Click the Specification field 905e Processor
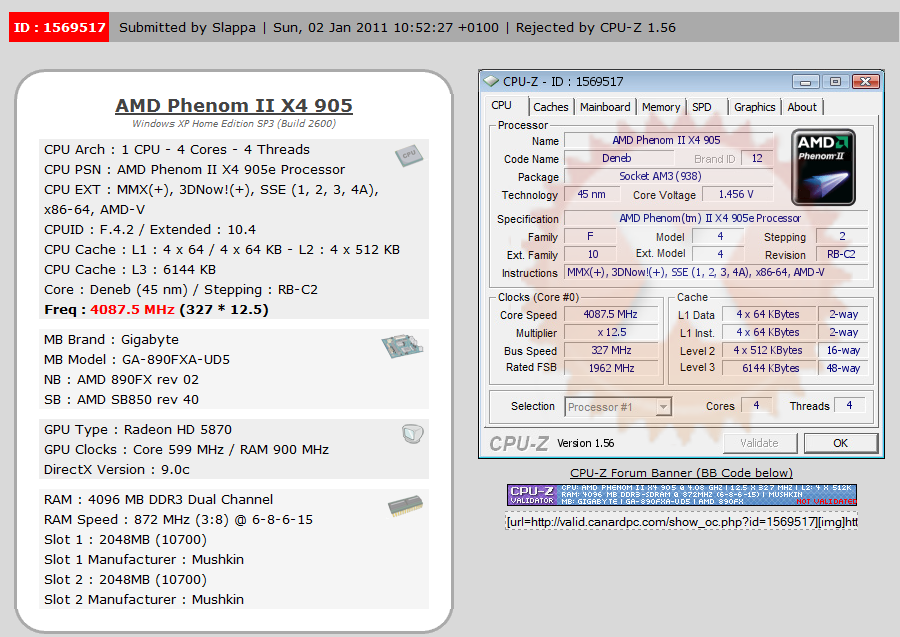The image size is (900, 637). [715, 218]
